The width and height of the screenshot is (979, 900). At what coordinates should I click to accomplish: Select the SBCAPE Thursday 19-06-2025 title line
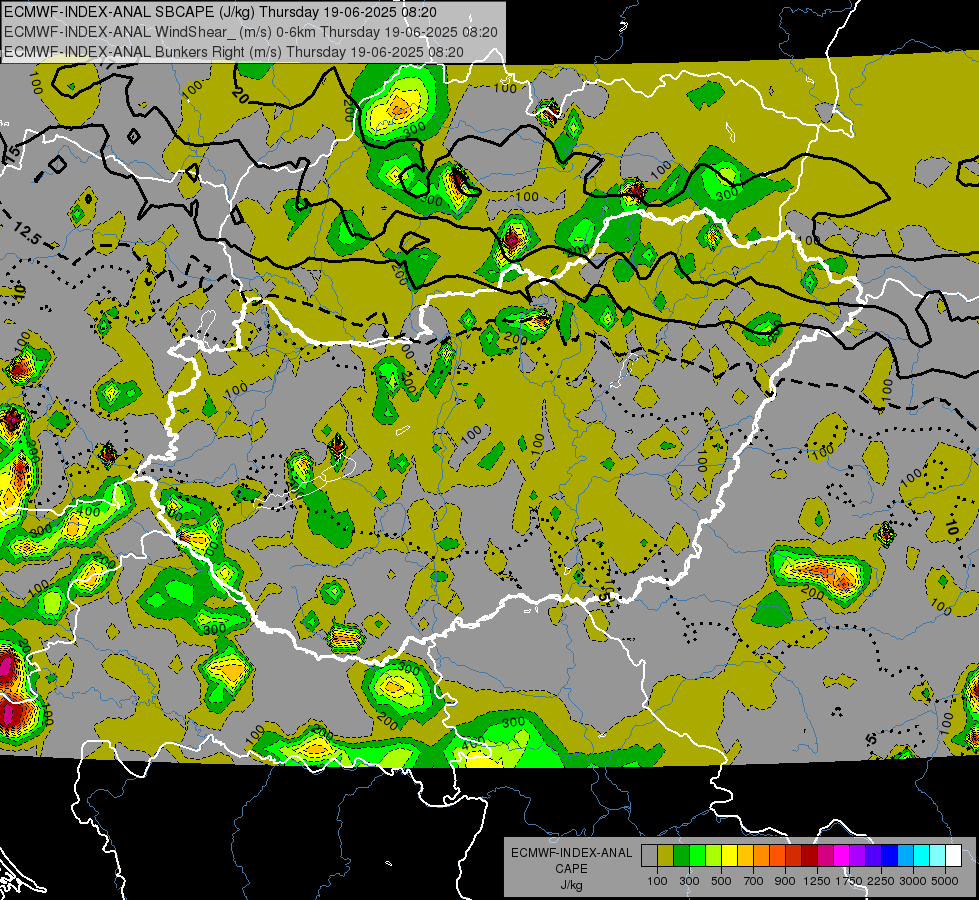click(x=220, y=12)
